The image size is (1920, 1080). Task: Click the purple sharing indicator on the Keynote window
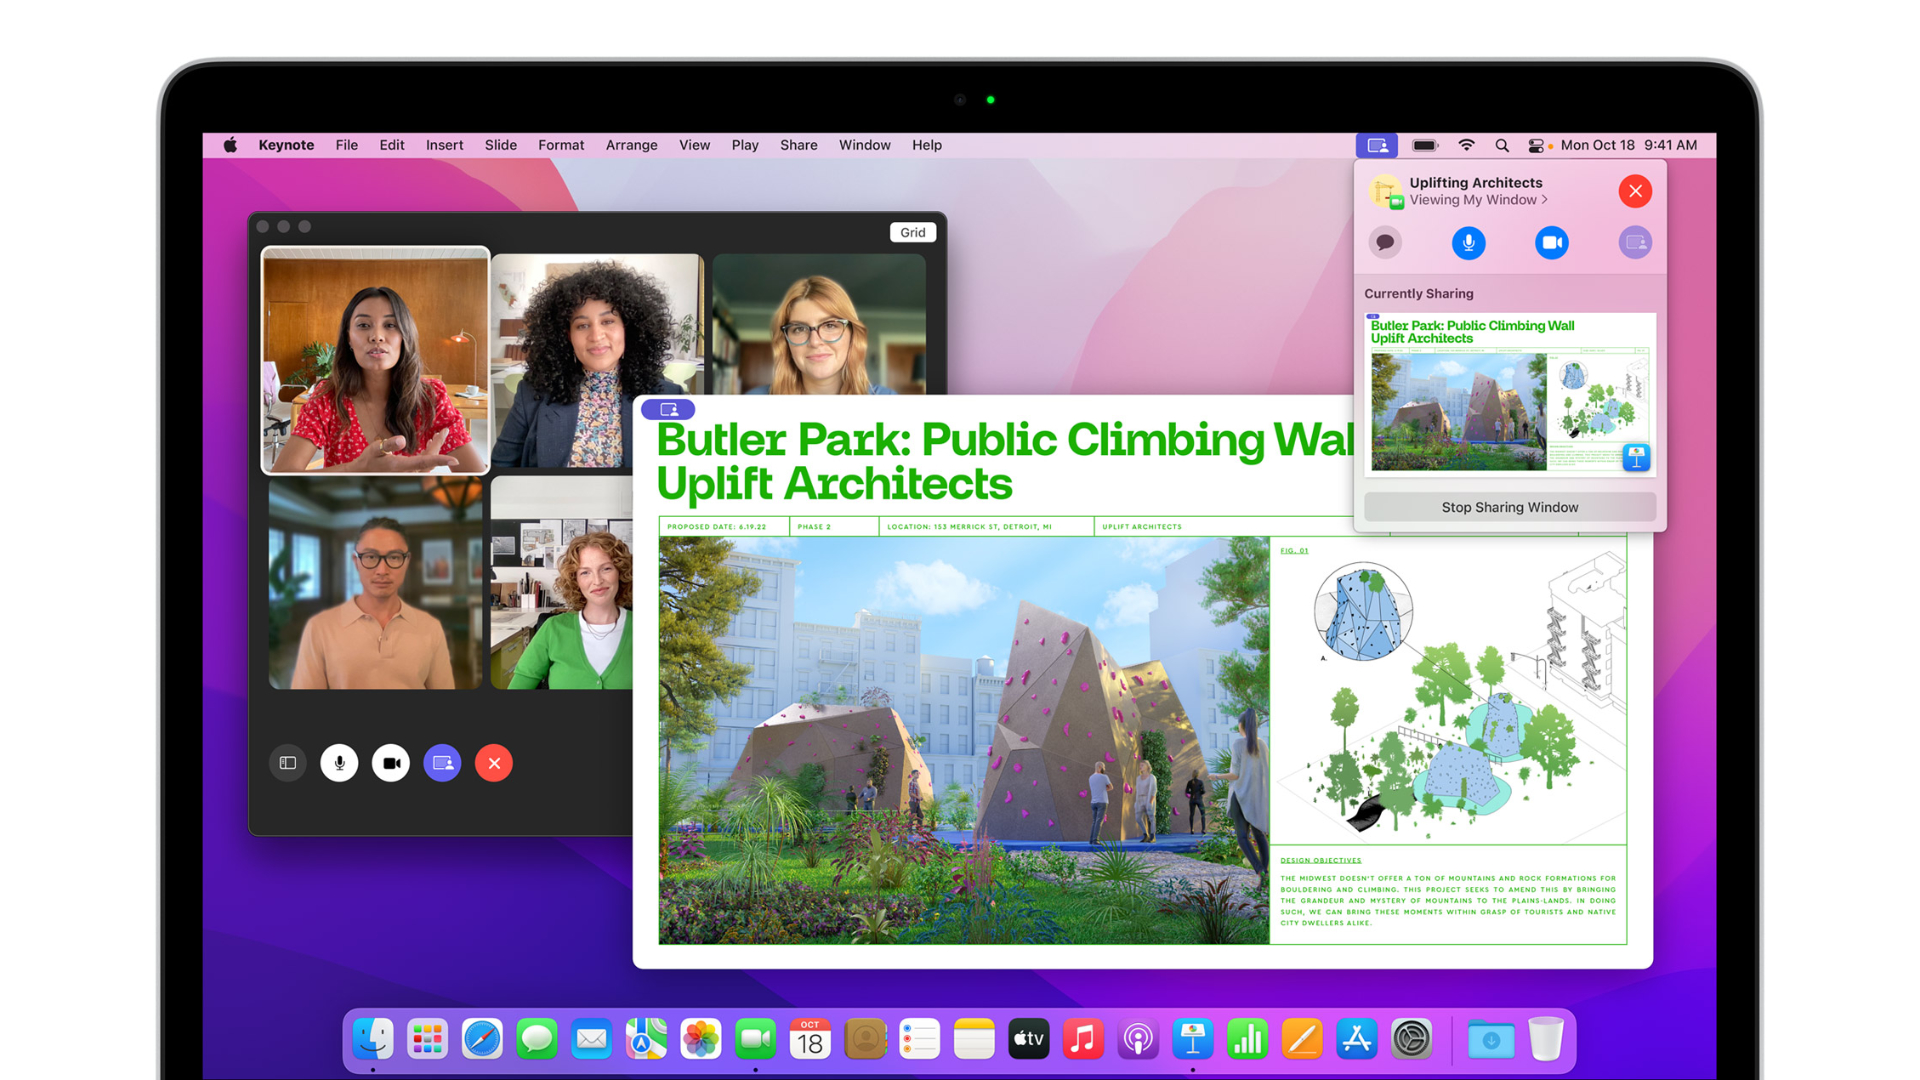coord(668,409)
